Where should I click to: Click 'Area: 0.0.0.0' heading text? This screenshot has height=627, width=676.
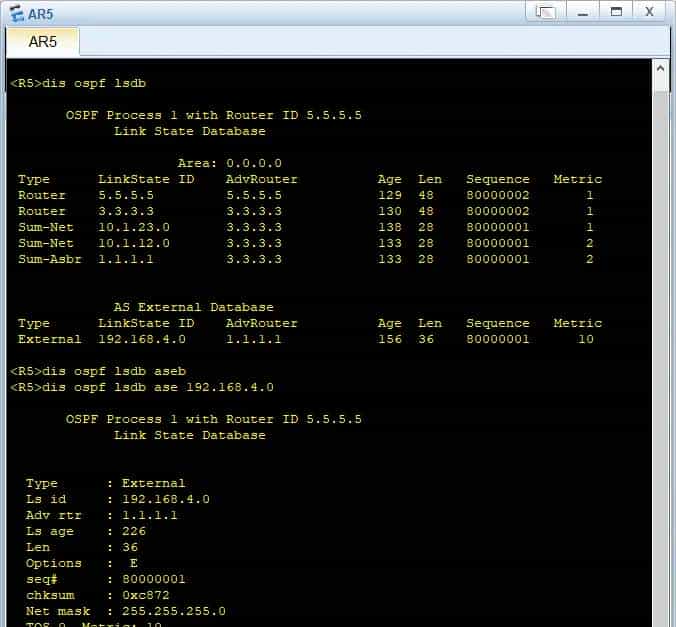pos(229,163)
